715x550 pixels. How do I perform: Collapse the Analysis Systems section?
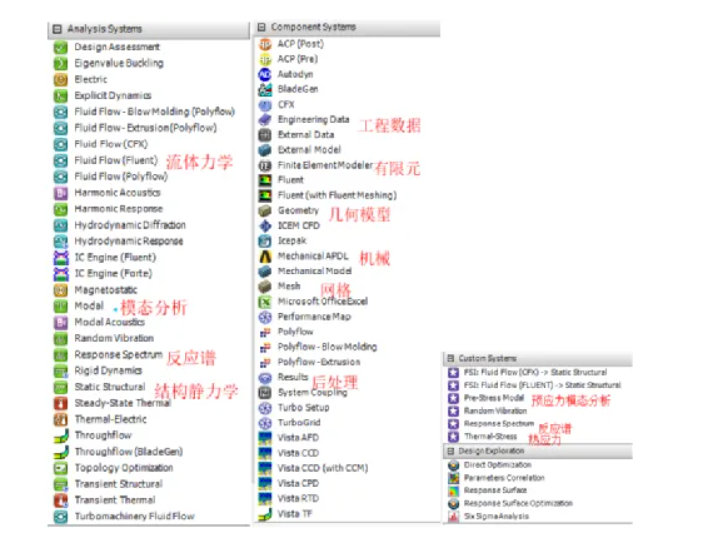pyautogui.click(x=57, y=29)
